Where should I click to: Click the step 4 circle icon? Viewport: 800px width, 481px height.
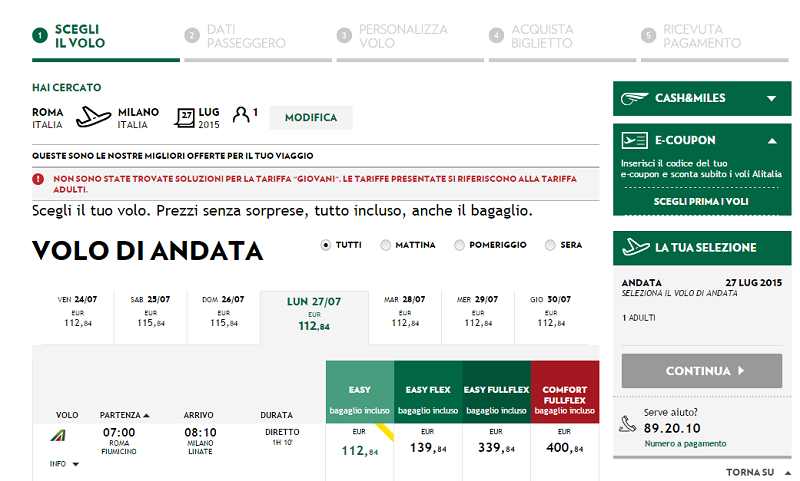click(x=496, y=36)
